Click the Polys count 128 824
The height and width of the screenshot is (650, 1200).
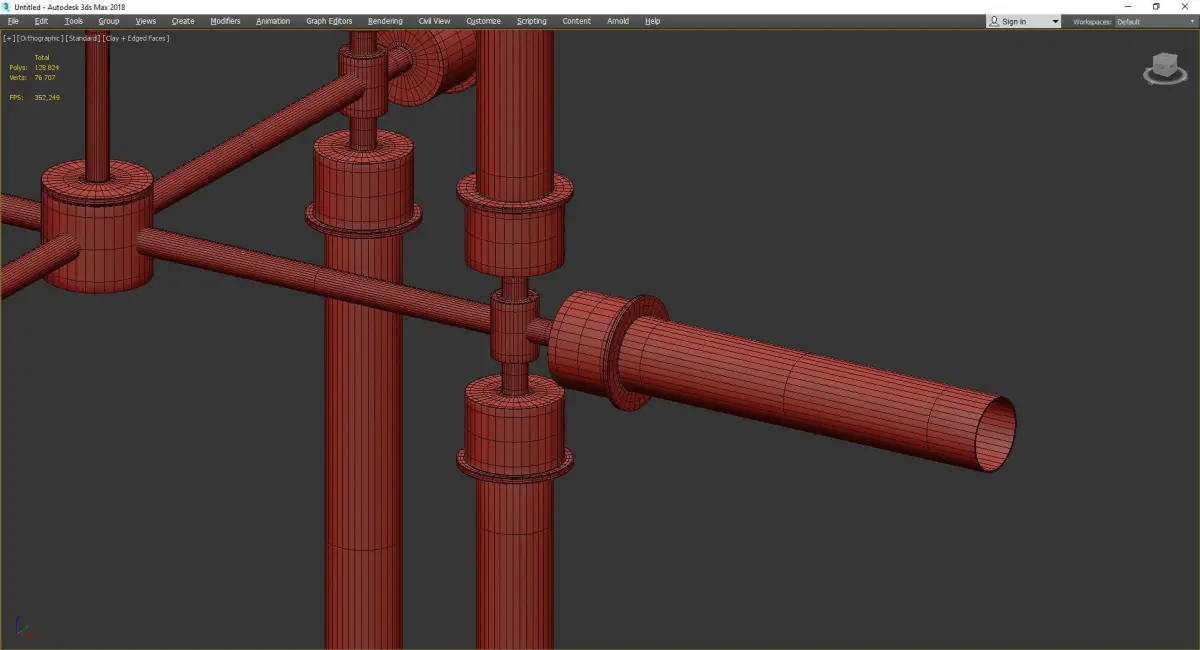[47, 67]
